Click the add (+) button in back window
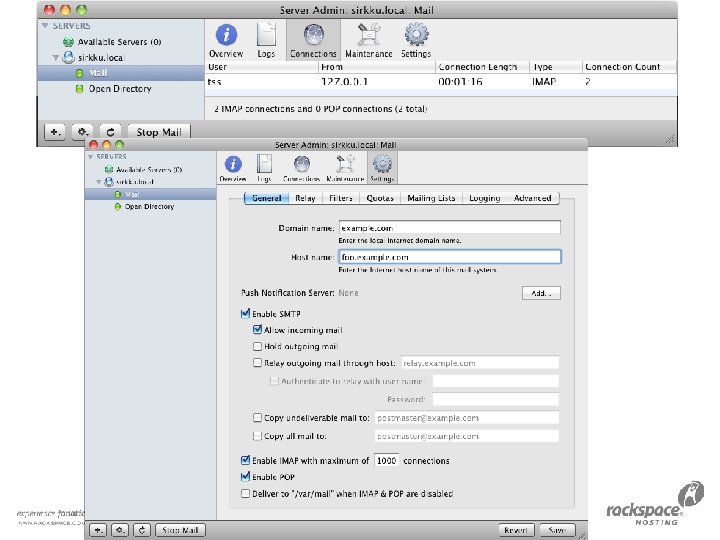This screenshot has width=720, height=540. 55,132
